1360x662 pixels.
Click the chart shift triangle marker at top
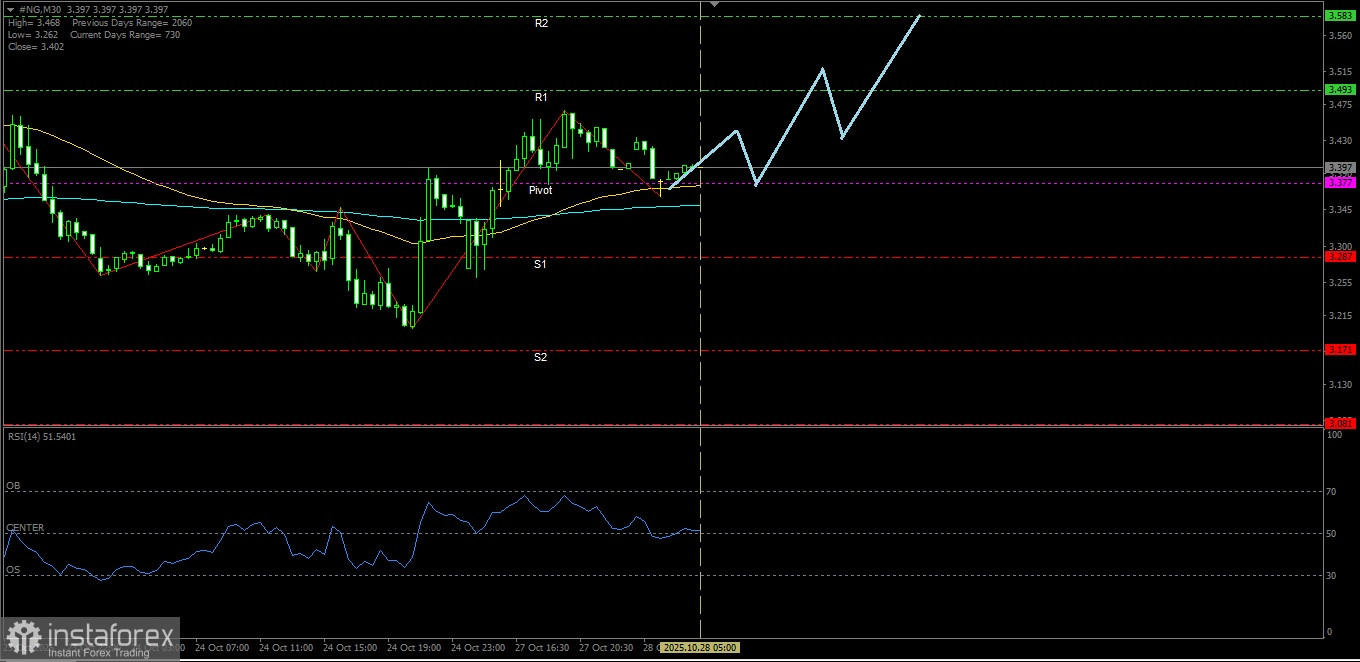tap(714, 5)
